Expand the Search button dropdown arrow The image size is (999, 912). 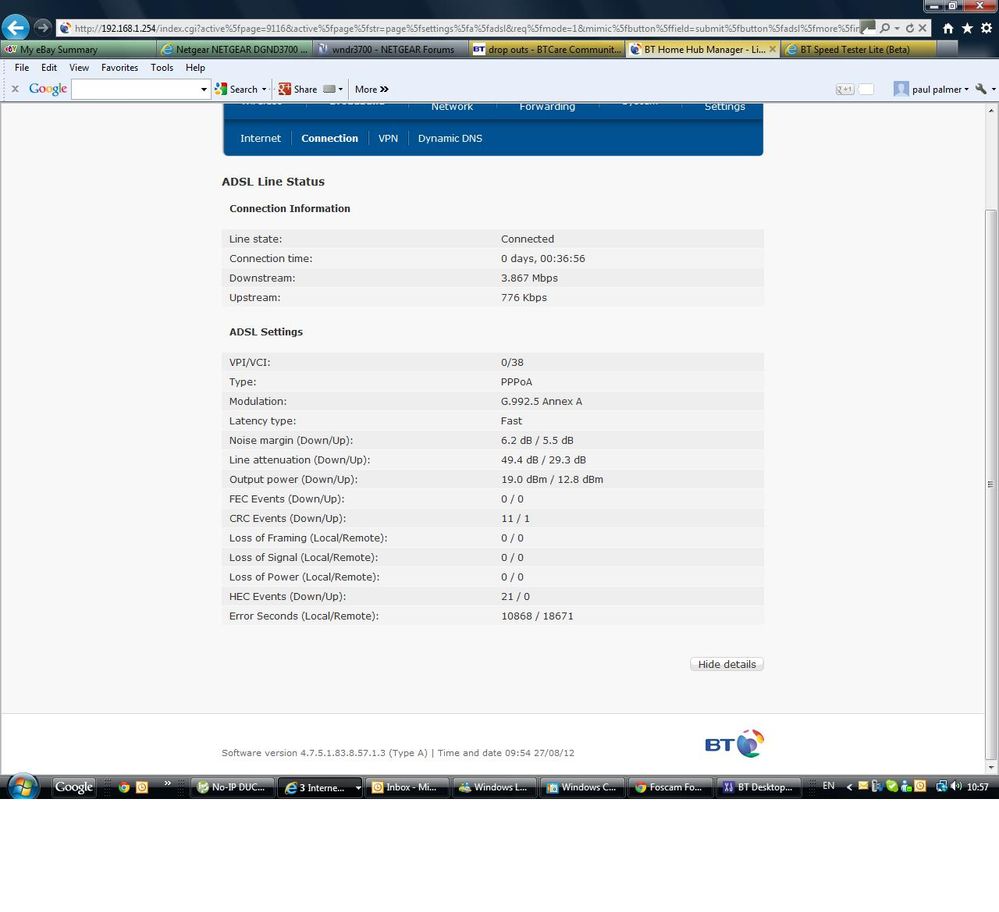tap(264, 89)
